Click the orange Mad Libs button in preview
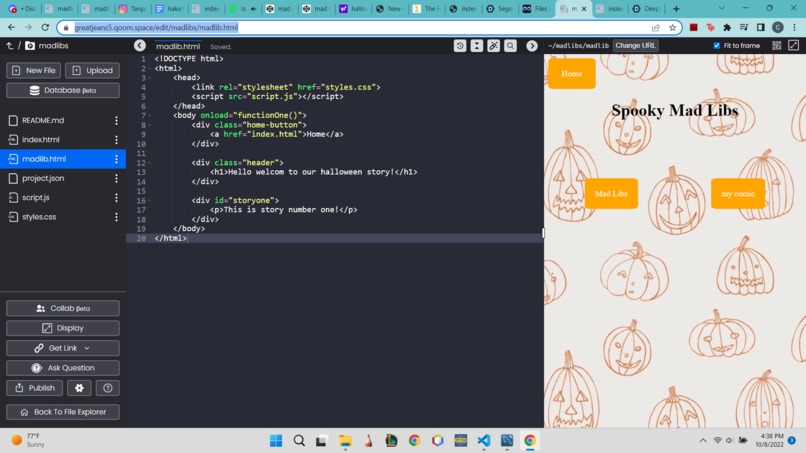The height and width of the screenshot is (453, 806). coord(611,193)
